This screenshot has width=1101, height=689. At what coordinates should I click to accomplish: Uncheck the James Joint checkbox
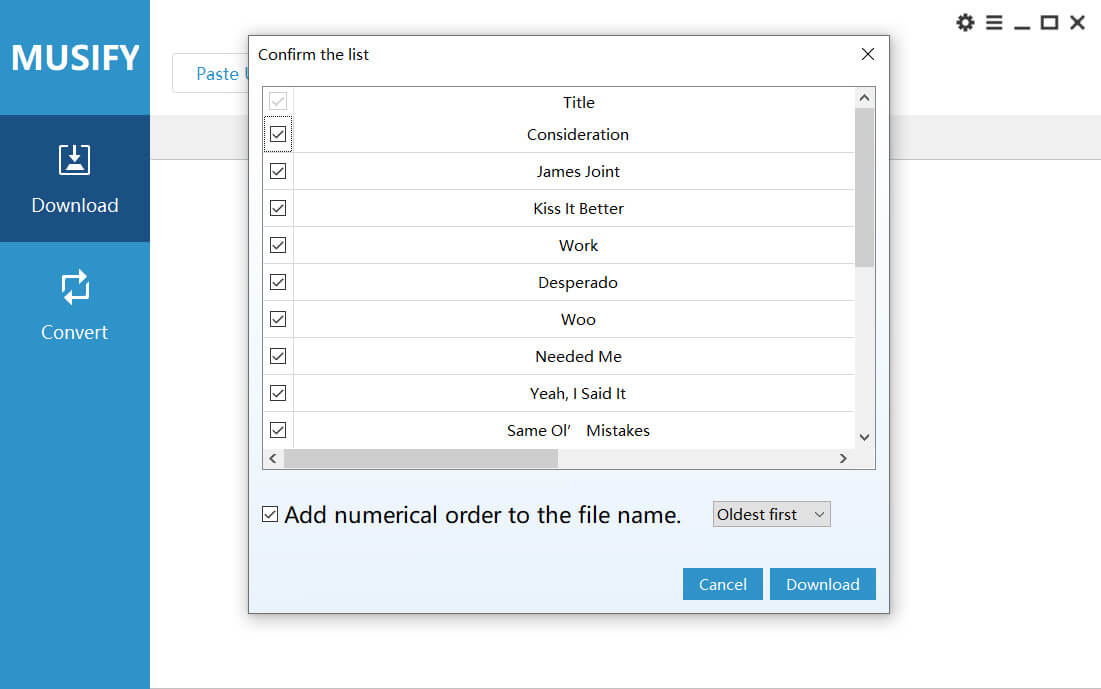(278, 171)
